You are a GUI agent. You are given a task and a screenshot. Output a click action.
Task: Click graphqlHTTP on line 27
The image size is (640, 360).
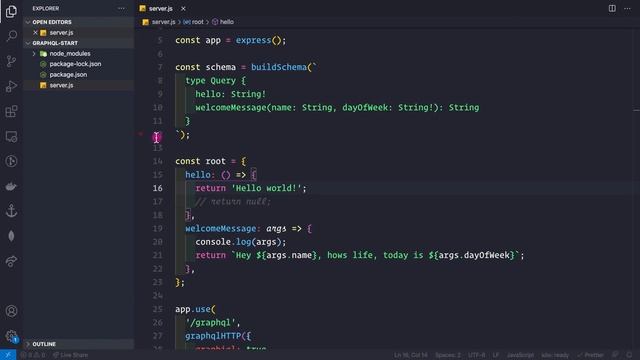click(213, 336)
